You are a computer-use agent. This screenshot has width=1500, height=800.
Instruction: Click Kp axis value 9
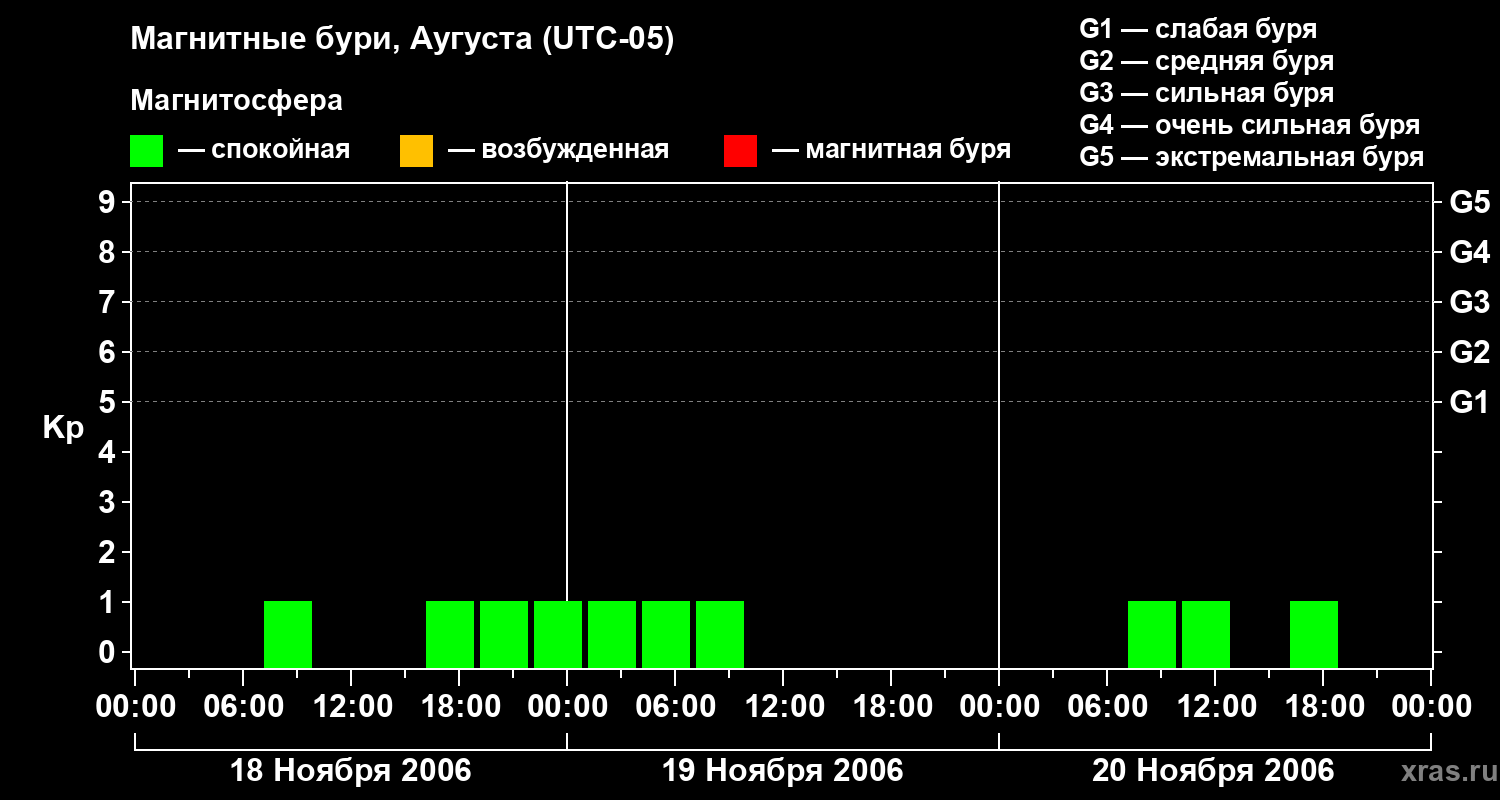109,202
